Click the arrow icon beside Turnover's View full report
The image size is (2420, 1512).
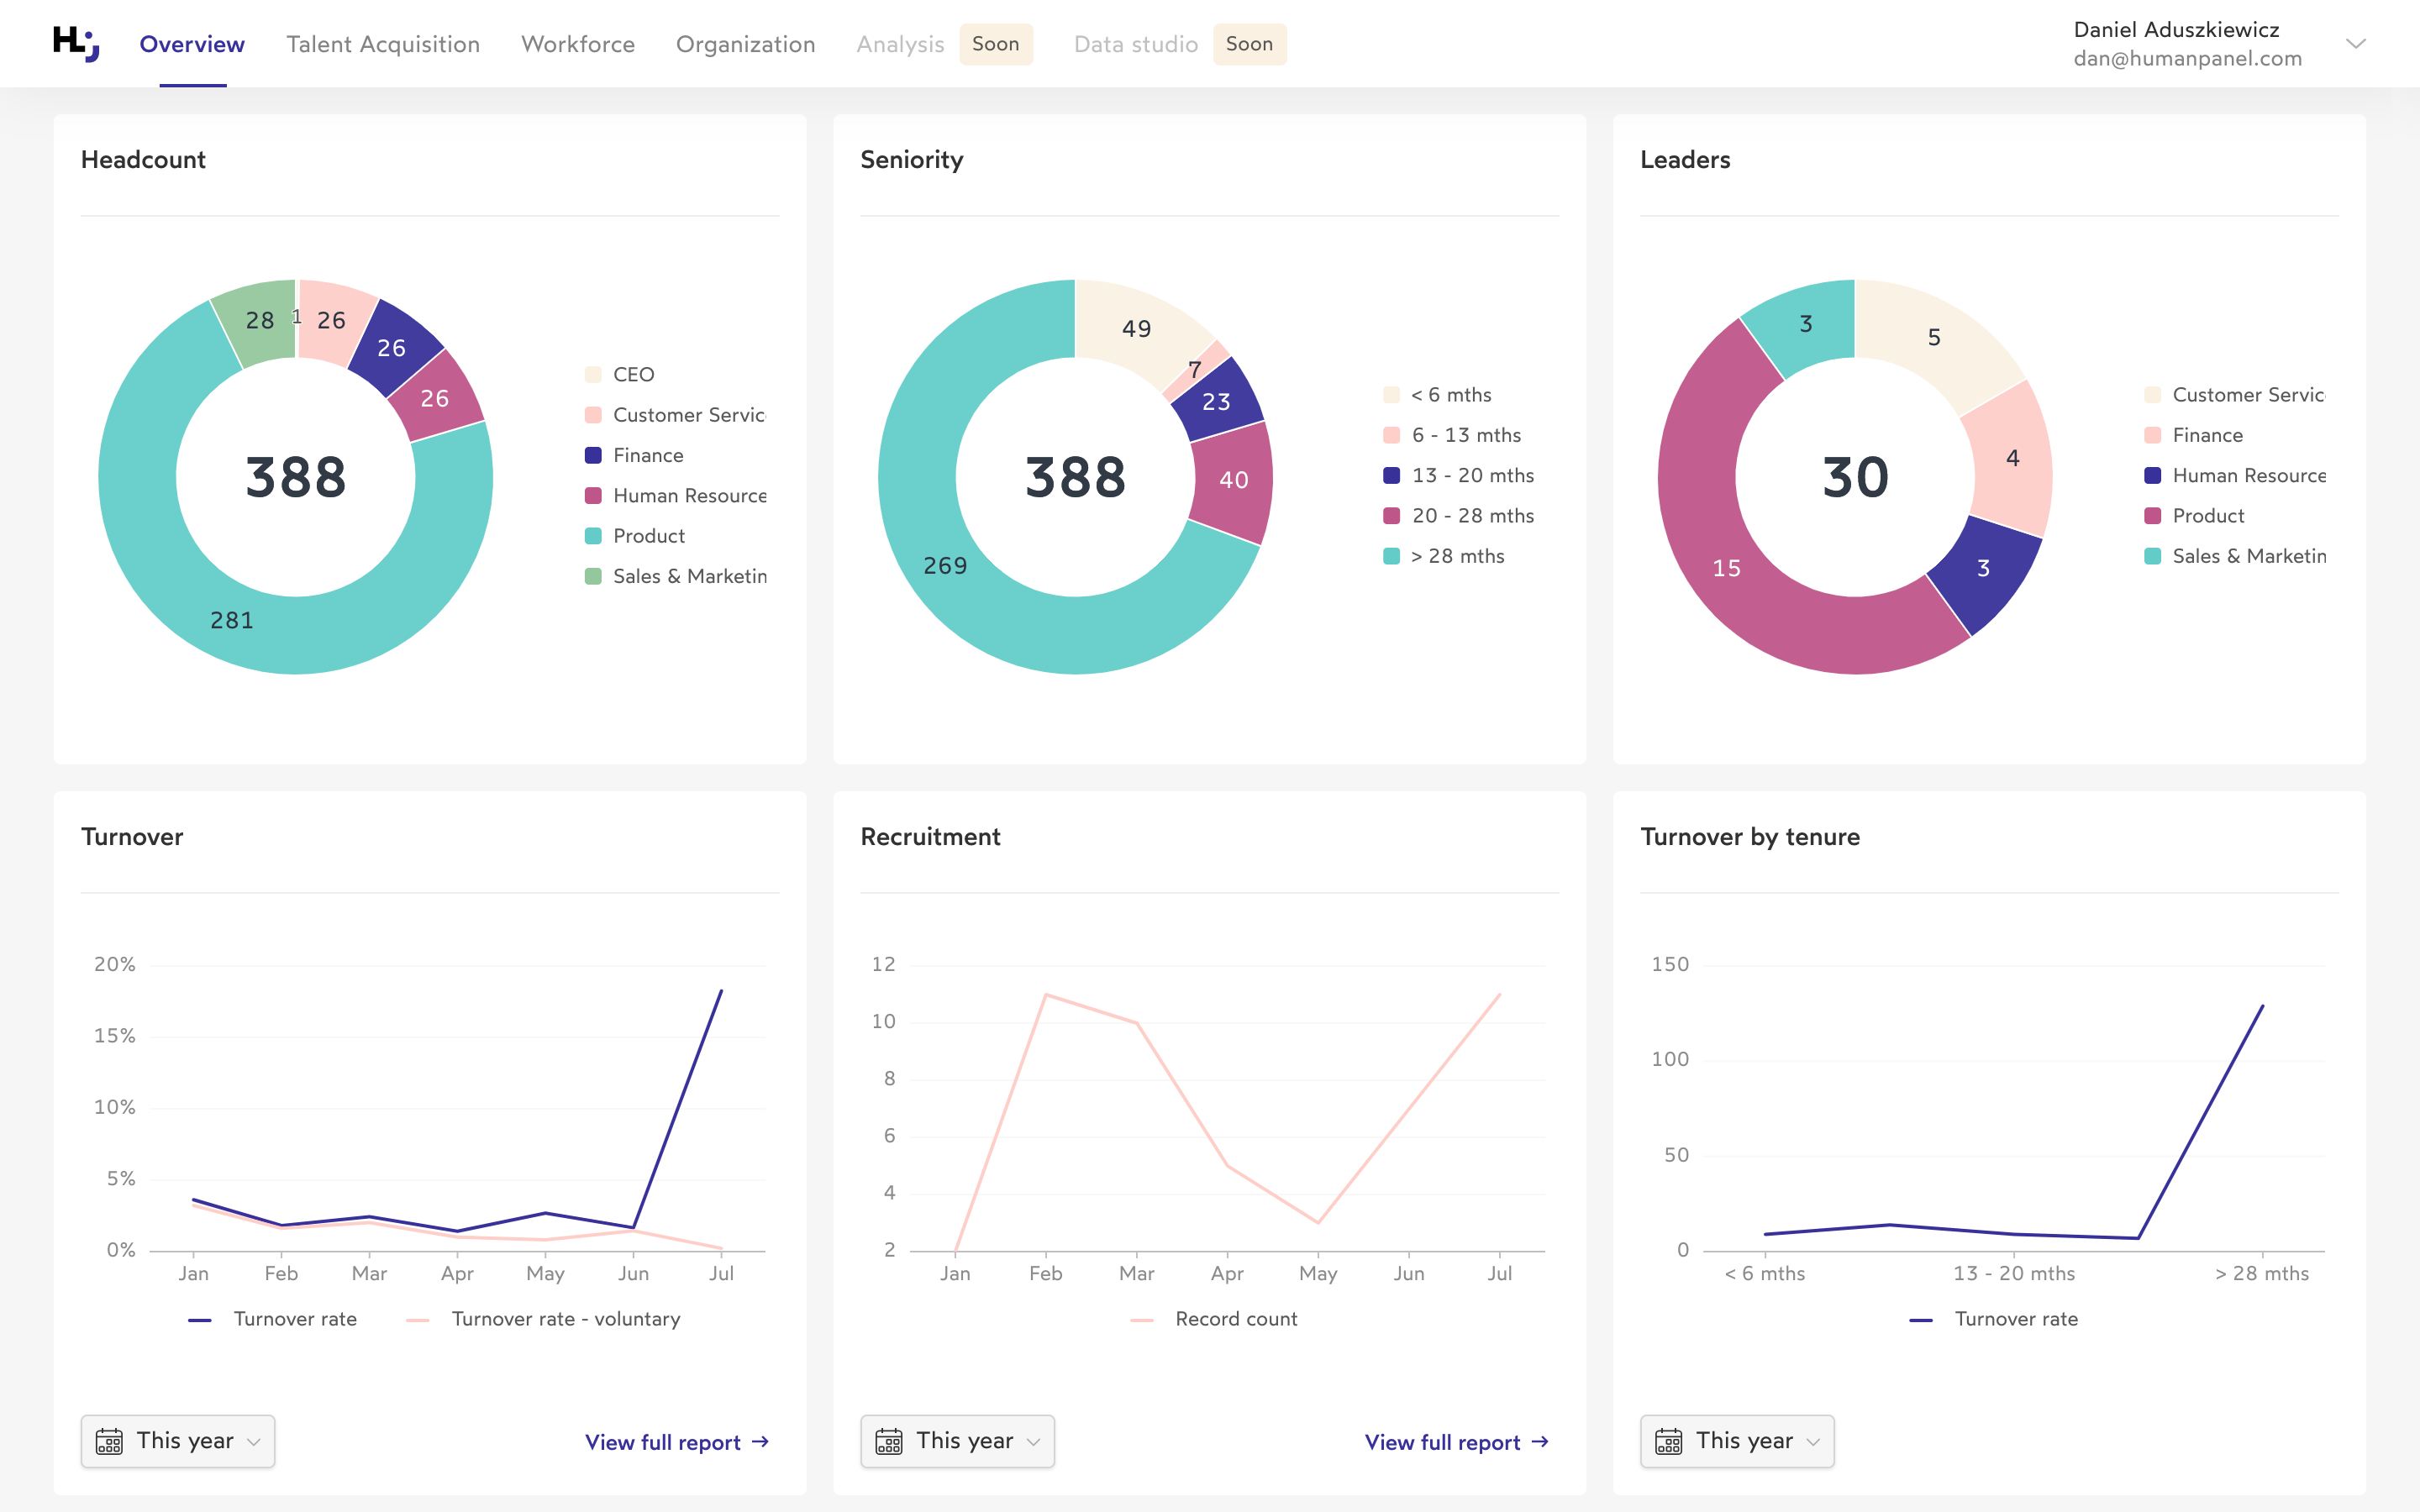[761, 1442]
